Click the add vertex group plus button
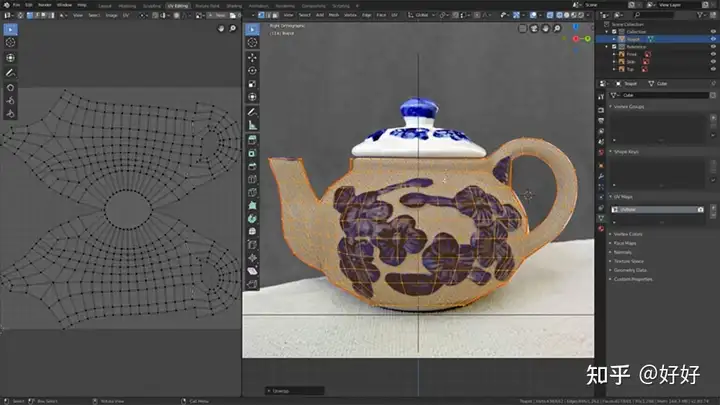 [x=713, y=117]
